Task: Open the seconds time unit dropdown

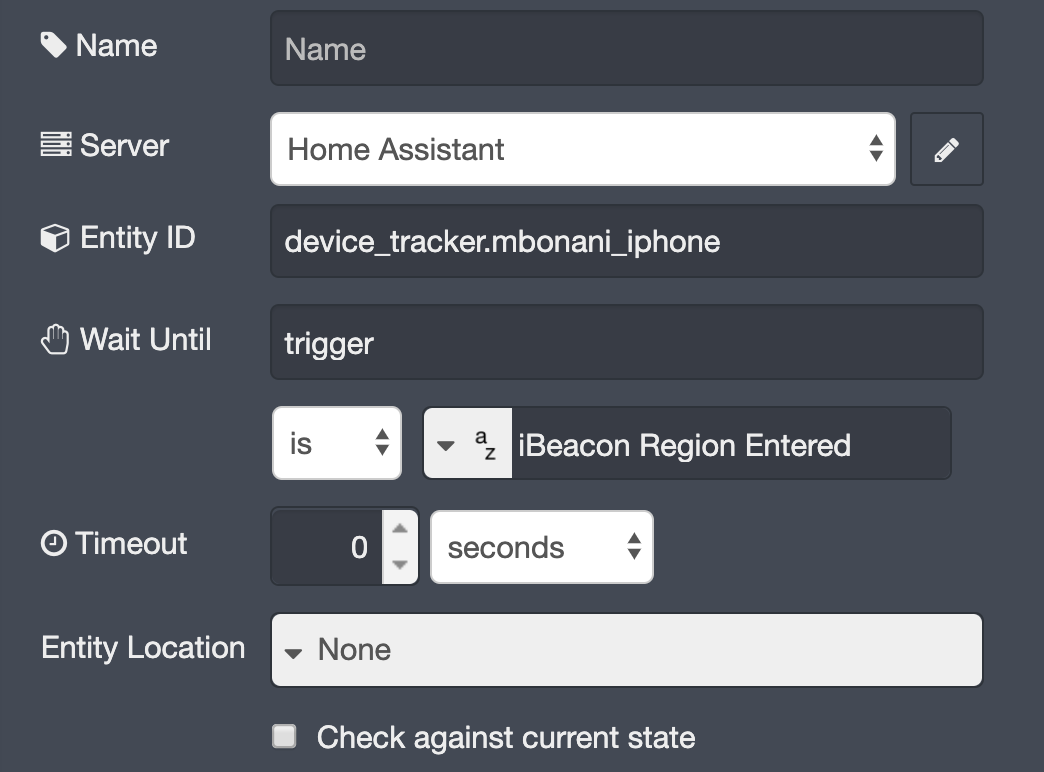Action: coord(540,546)
